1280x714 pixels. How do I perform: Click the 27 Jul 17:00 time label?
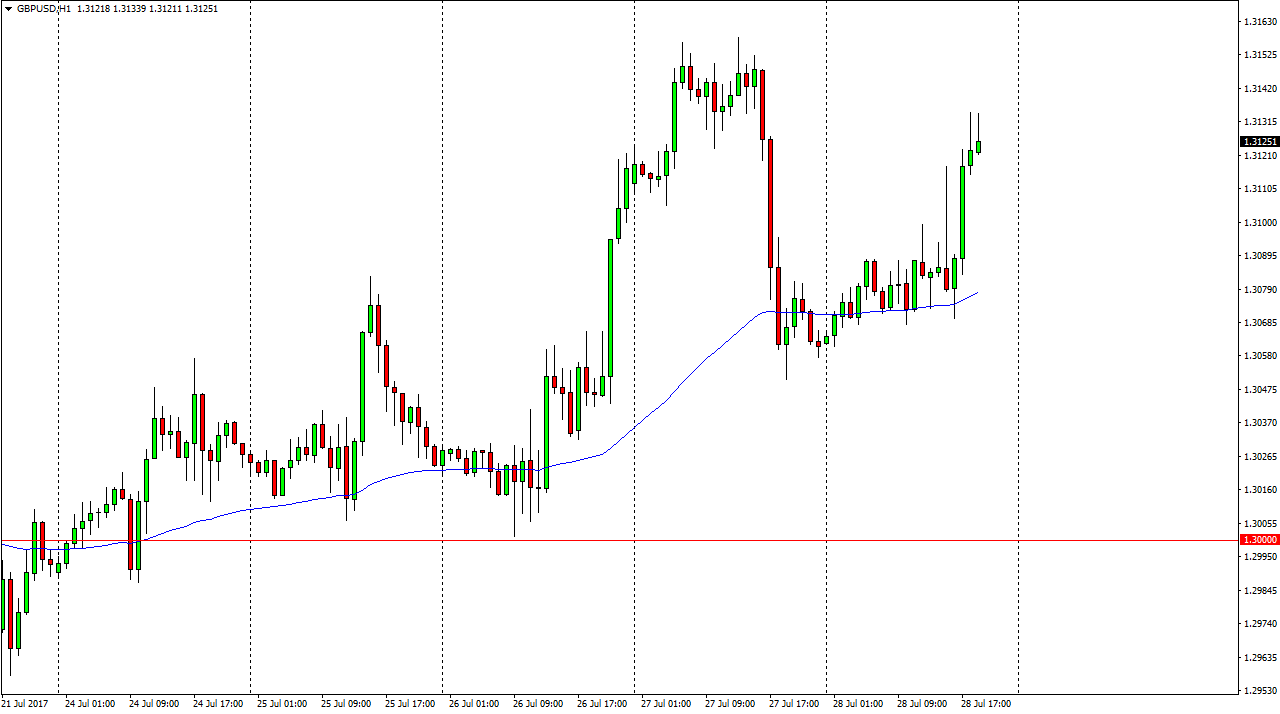pyautogui.click(x=794, y=704)
